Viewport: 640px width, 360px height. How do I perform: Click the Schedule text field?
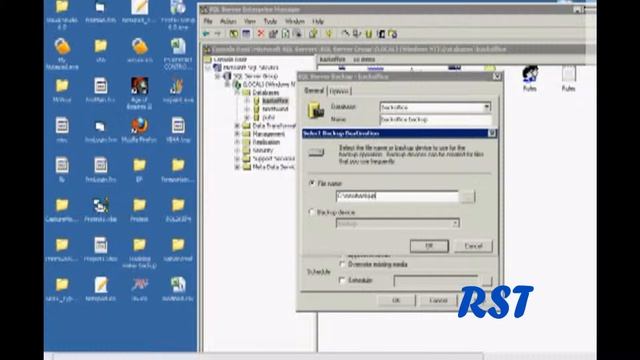point(436,281)
